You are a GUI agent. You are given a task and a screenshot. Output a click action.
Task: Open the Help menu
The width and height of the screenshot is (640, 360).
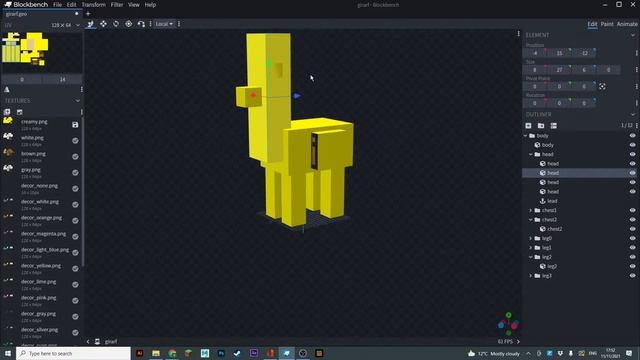coord(150,5)
